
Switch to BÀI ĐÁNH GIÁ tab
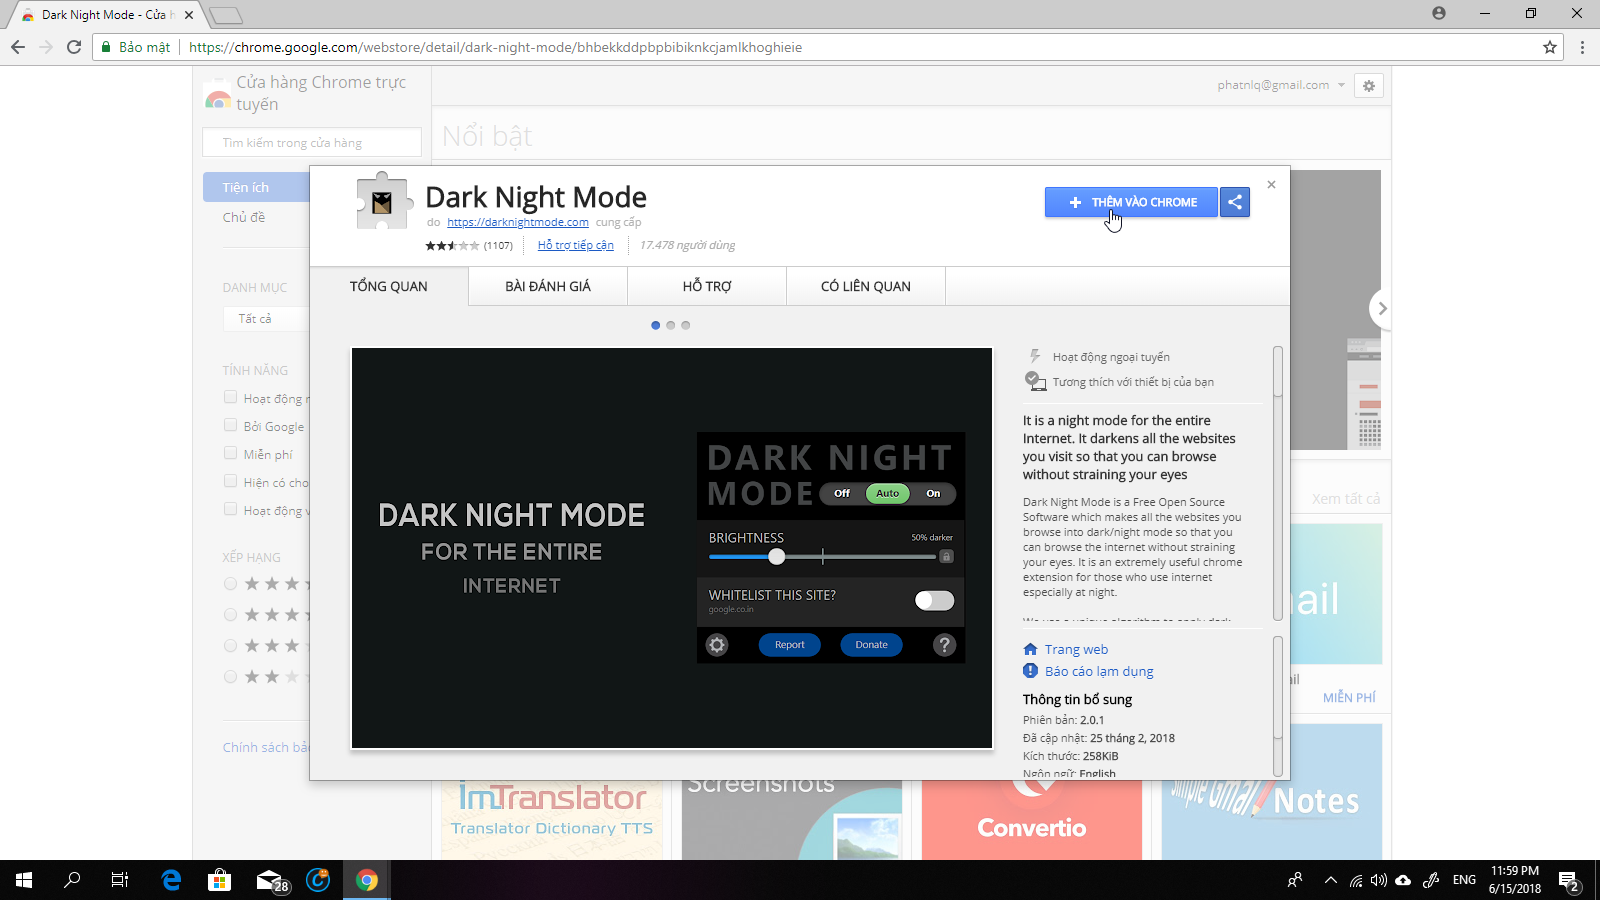click(x=548, y=286)
